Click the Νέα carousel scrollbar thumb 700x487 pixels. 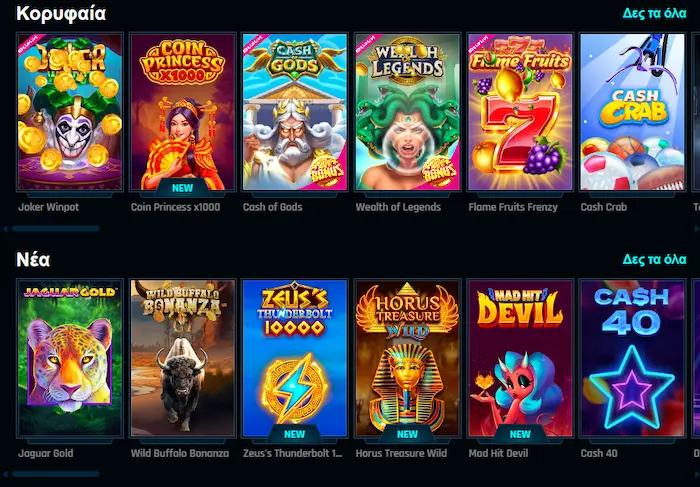(55, 474)
